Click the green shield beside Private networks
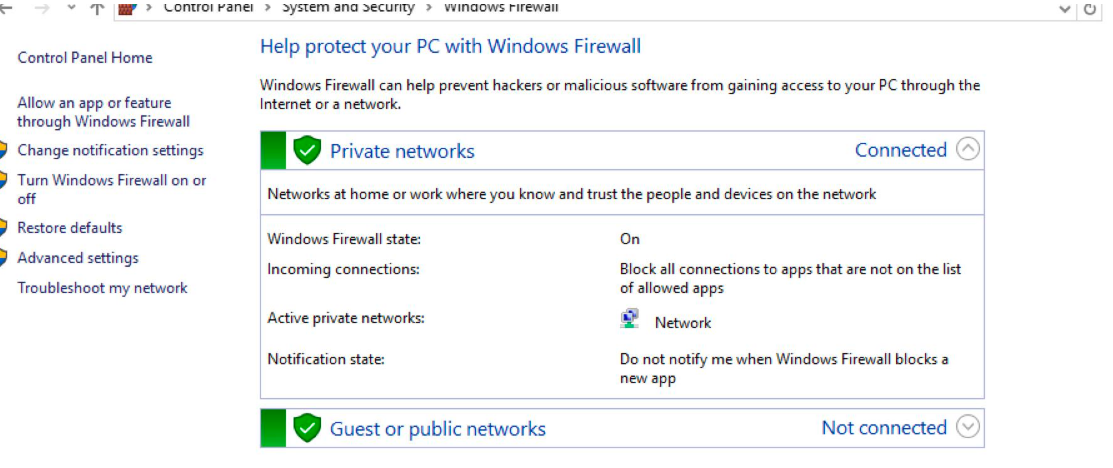 click(x=306, y=151)
